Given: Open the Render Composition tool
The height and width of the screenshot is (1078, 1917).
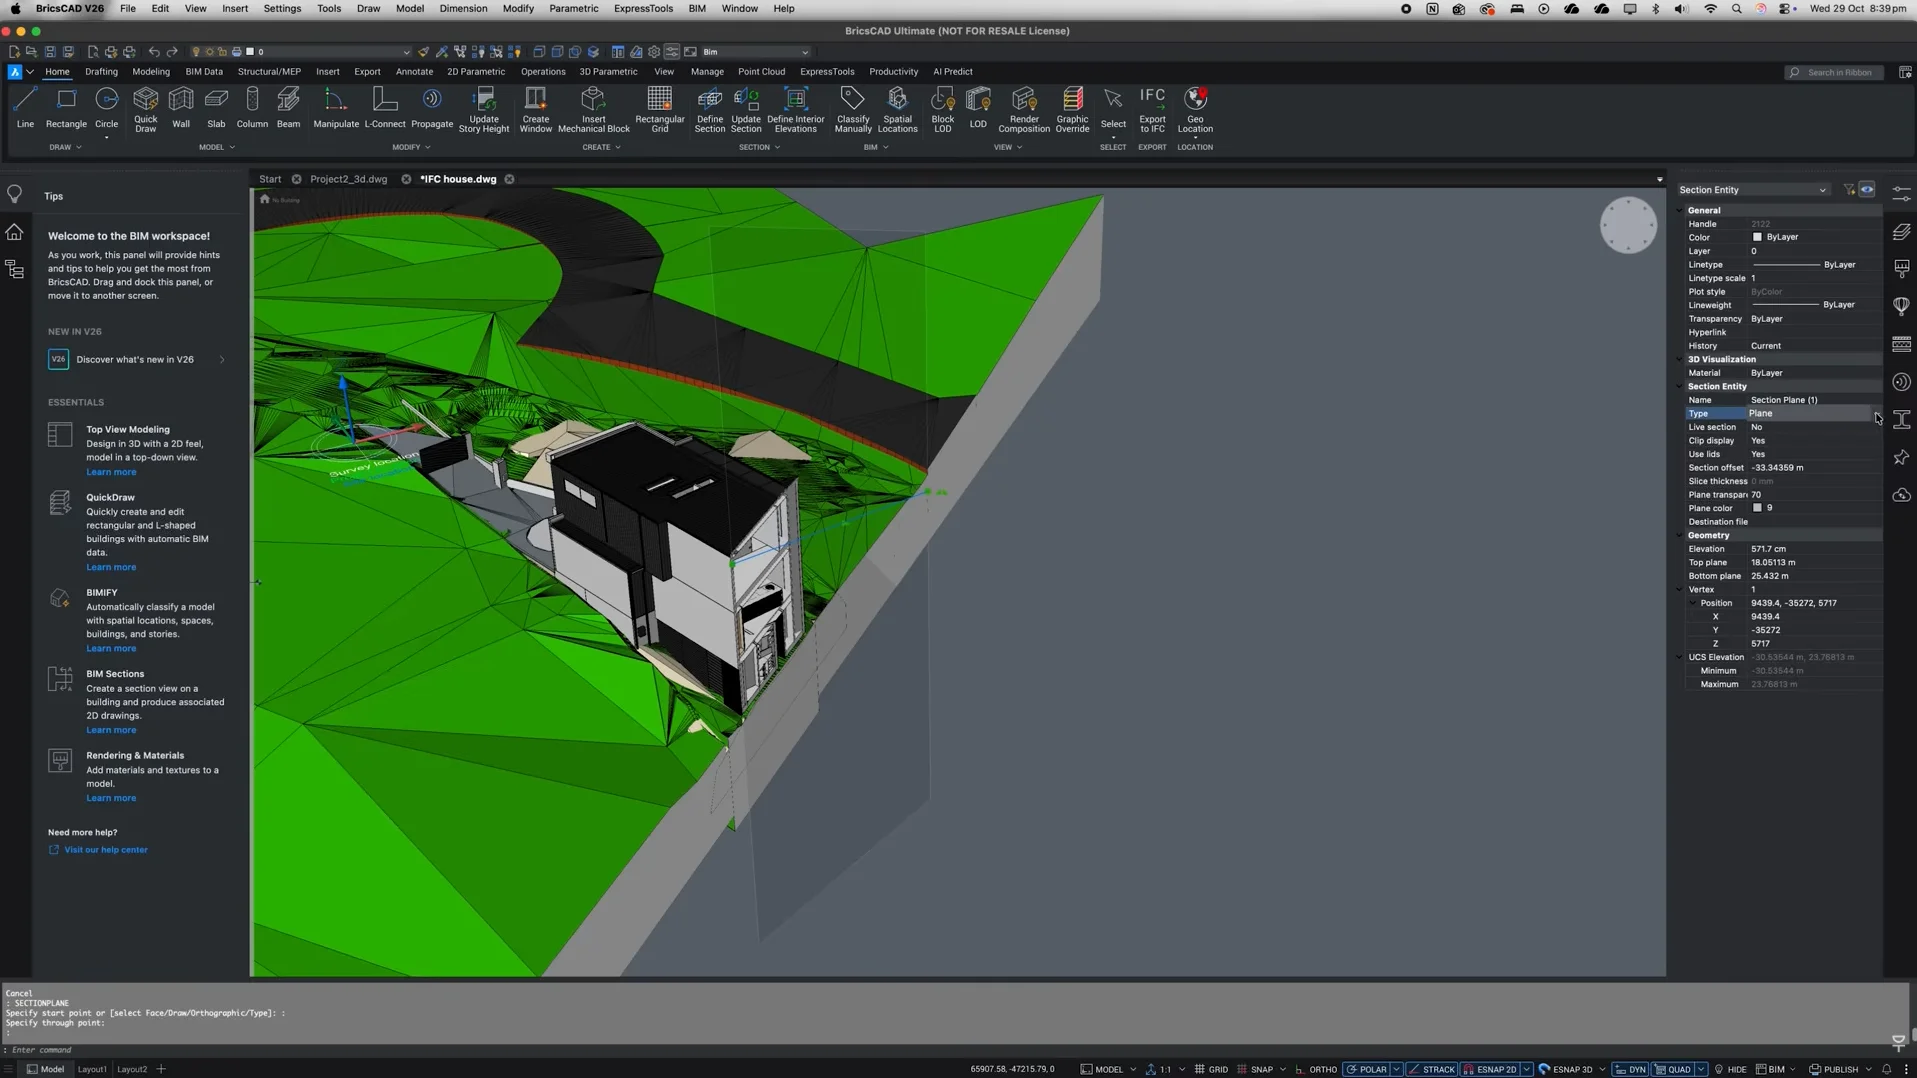Looking at the screenshot, I should [1023, 107].
